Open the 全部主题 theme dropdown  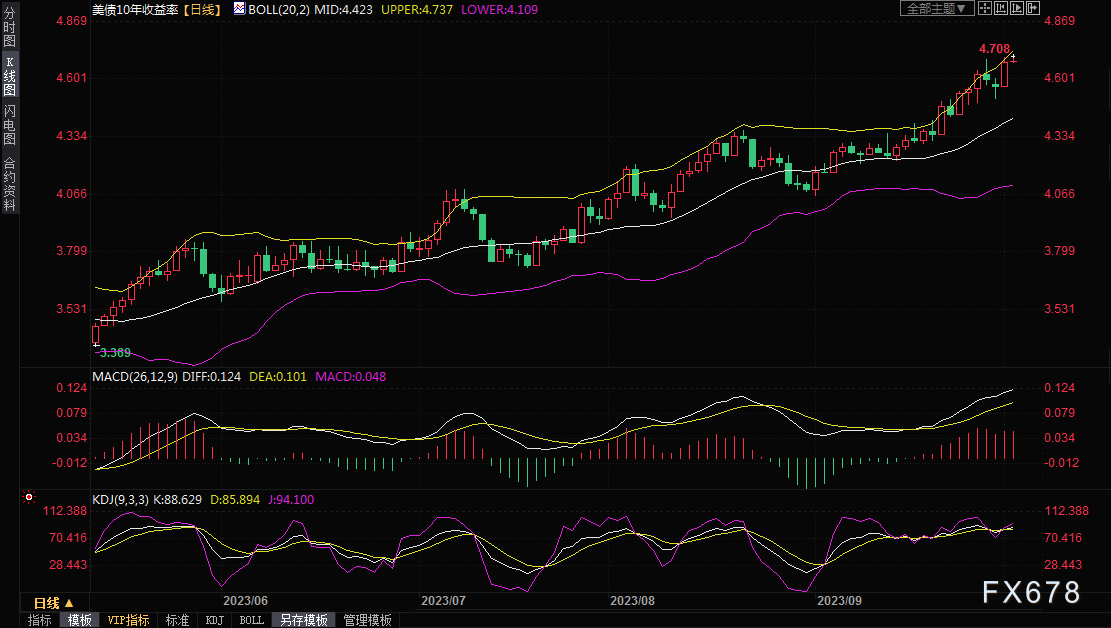[937, 9]
